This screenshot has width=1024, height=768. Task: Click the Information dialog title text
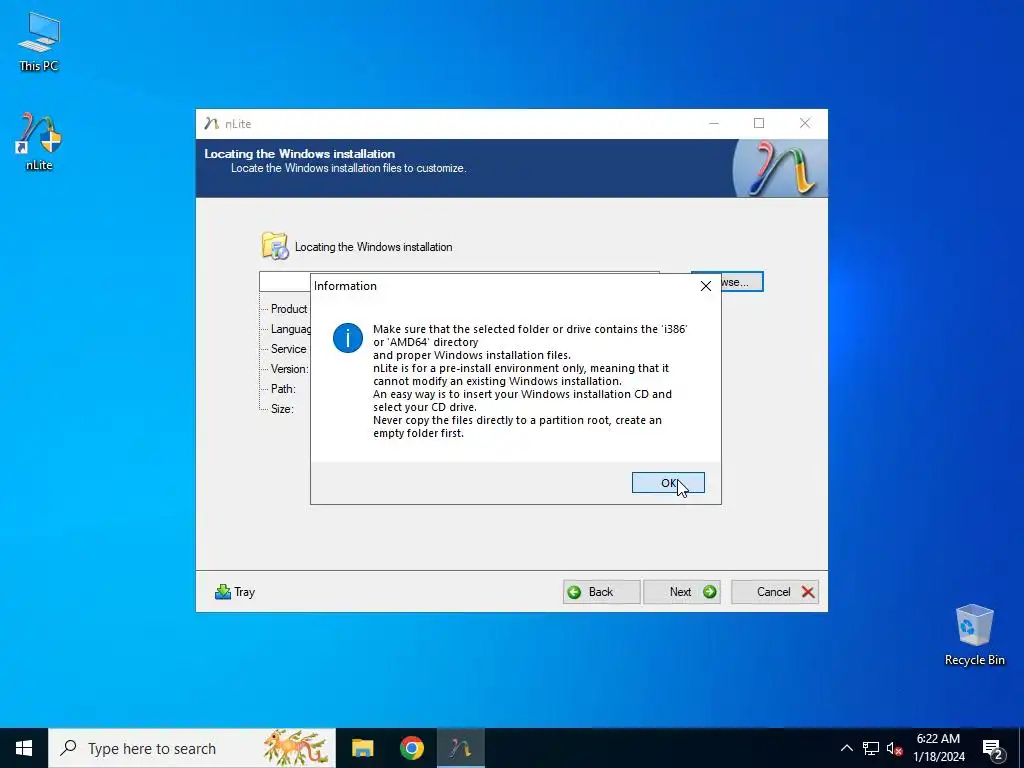pyautogui.click(x=345, y=286)
